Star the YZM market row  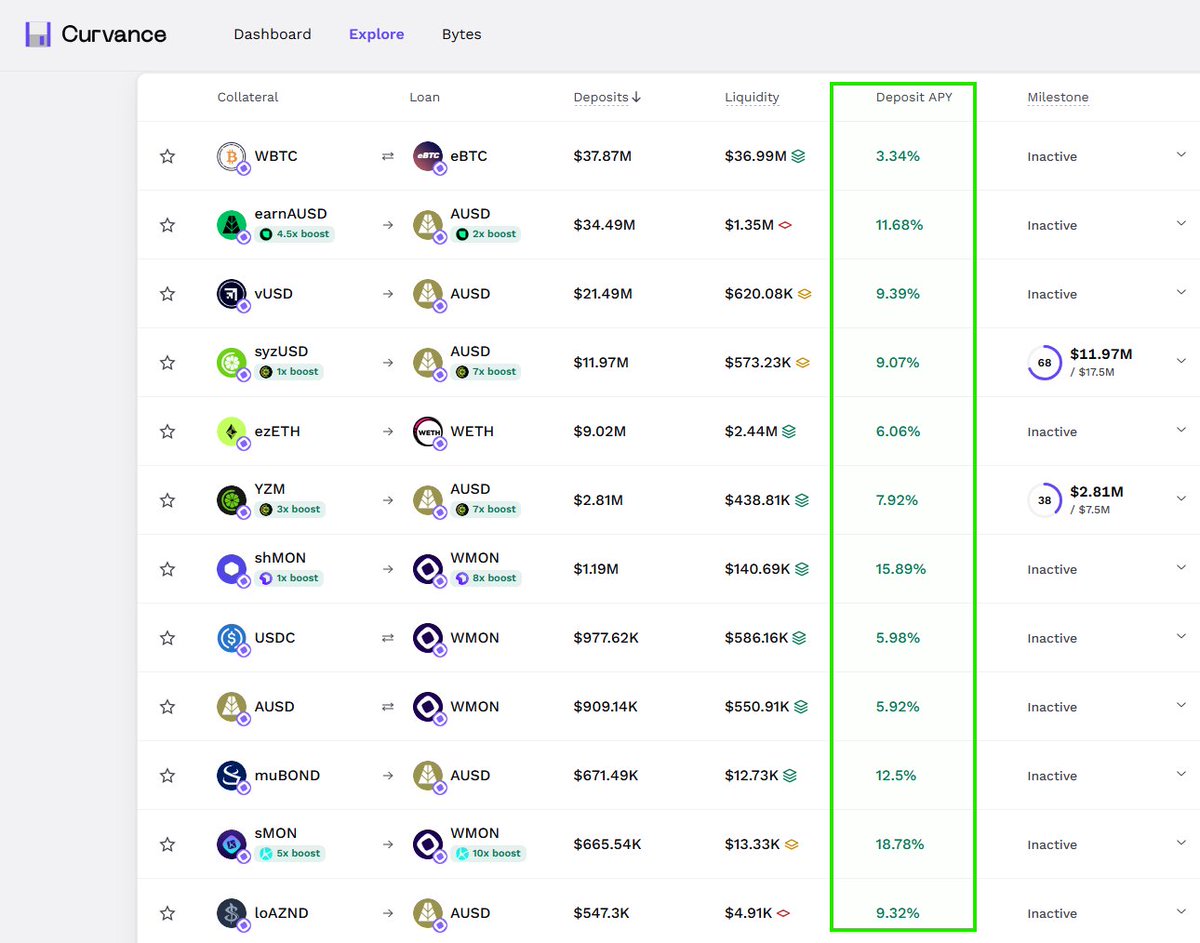point(167,500)
